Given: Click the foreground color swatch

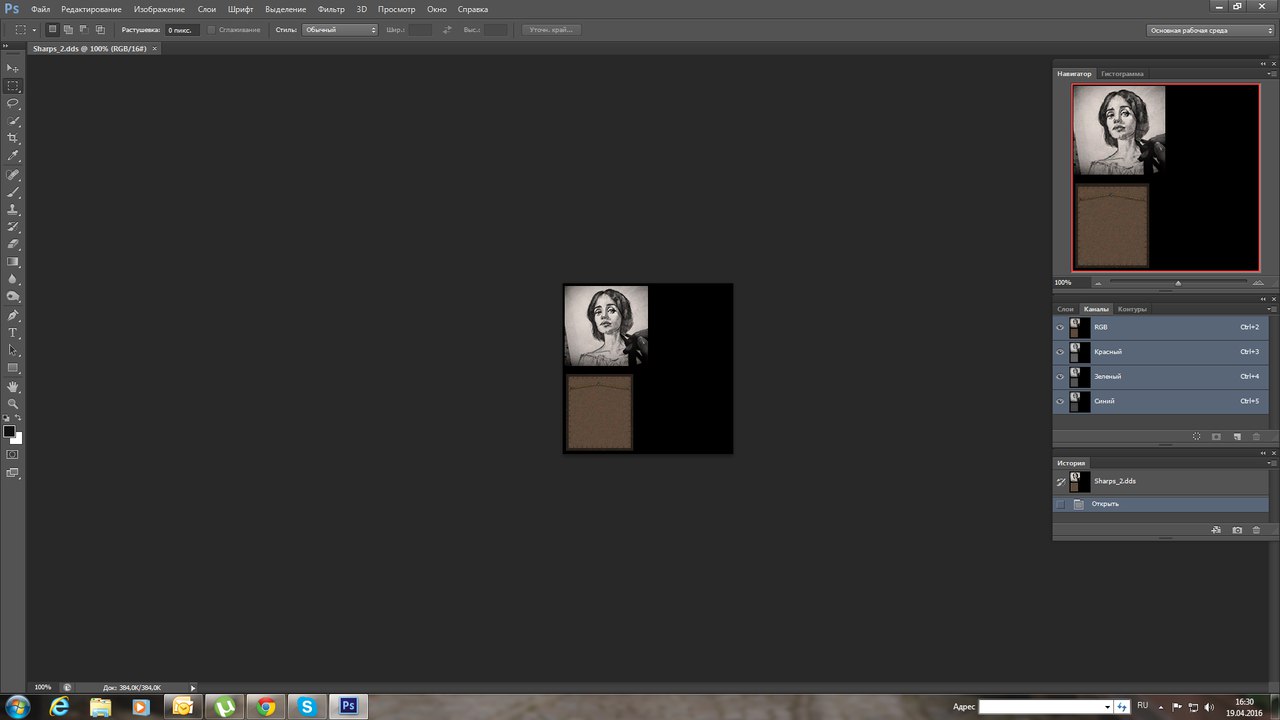Looking at the screenshot, I should click(9, 431).
